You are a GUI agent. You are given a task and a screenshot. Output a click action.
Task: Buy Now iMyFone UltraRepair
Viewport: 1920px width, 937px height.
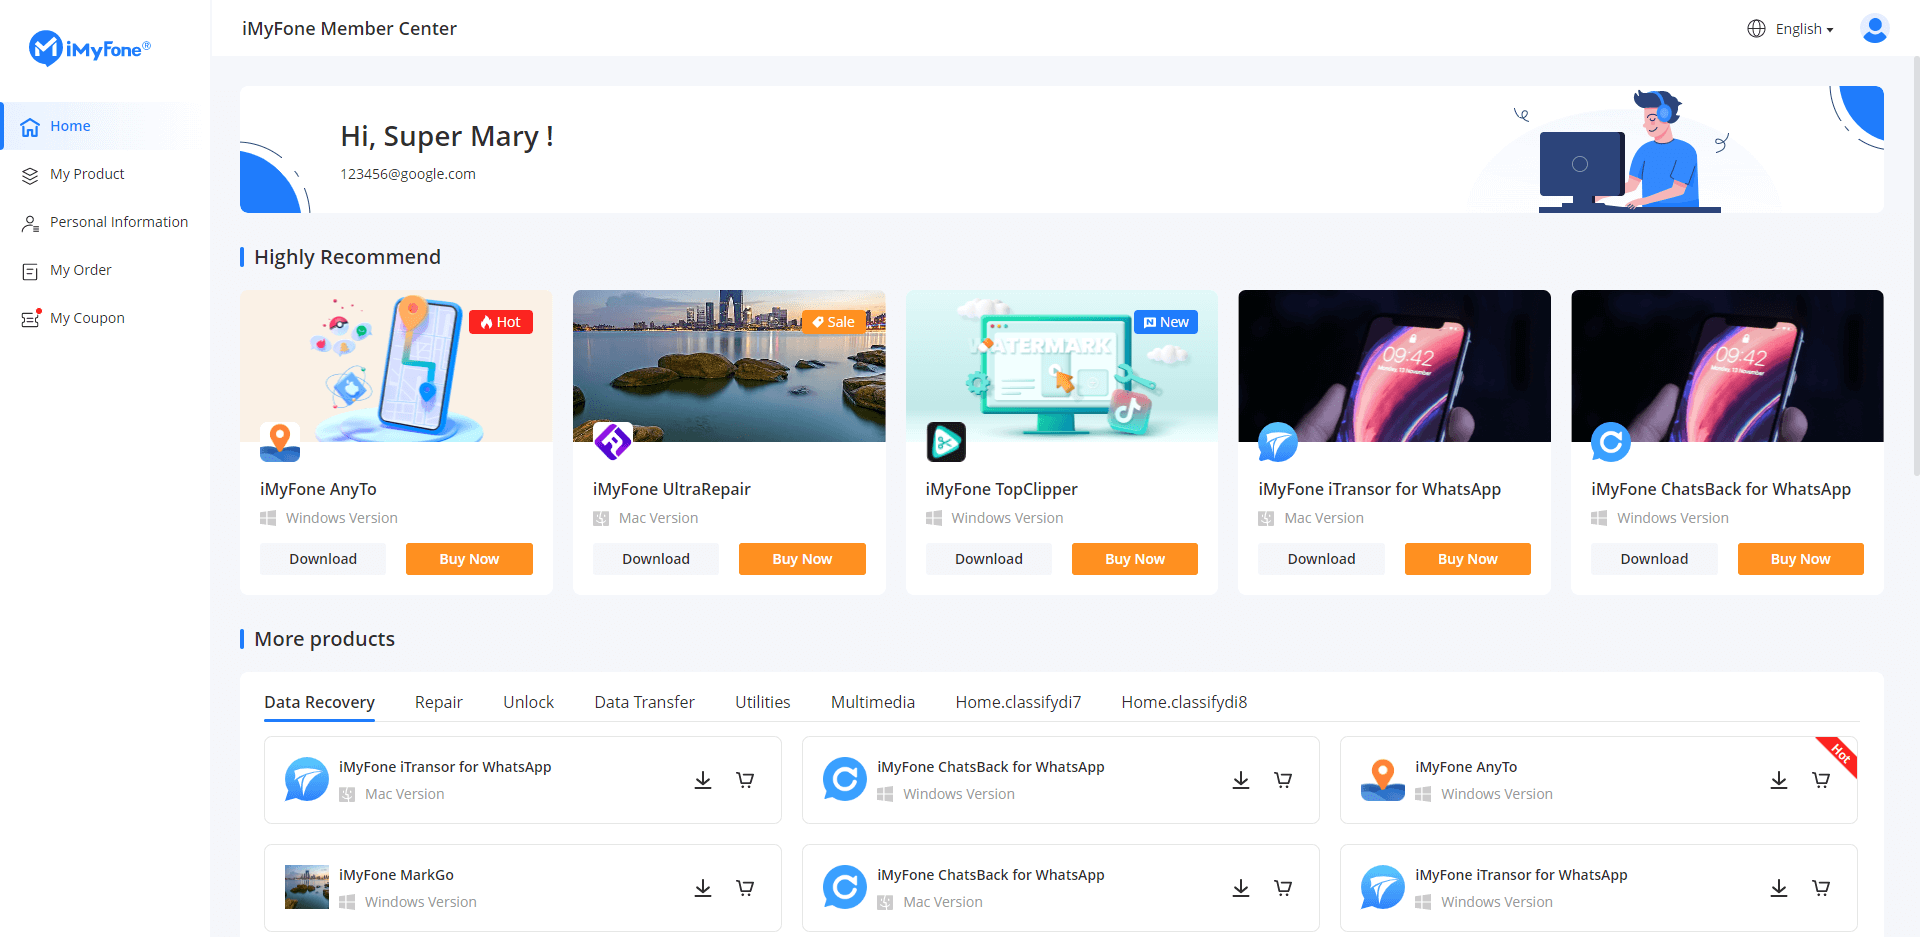[x=802, y=559]
